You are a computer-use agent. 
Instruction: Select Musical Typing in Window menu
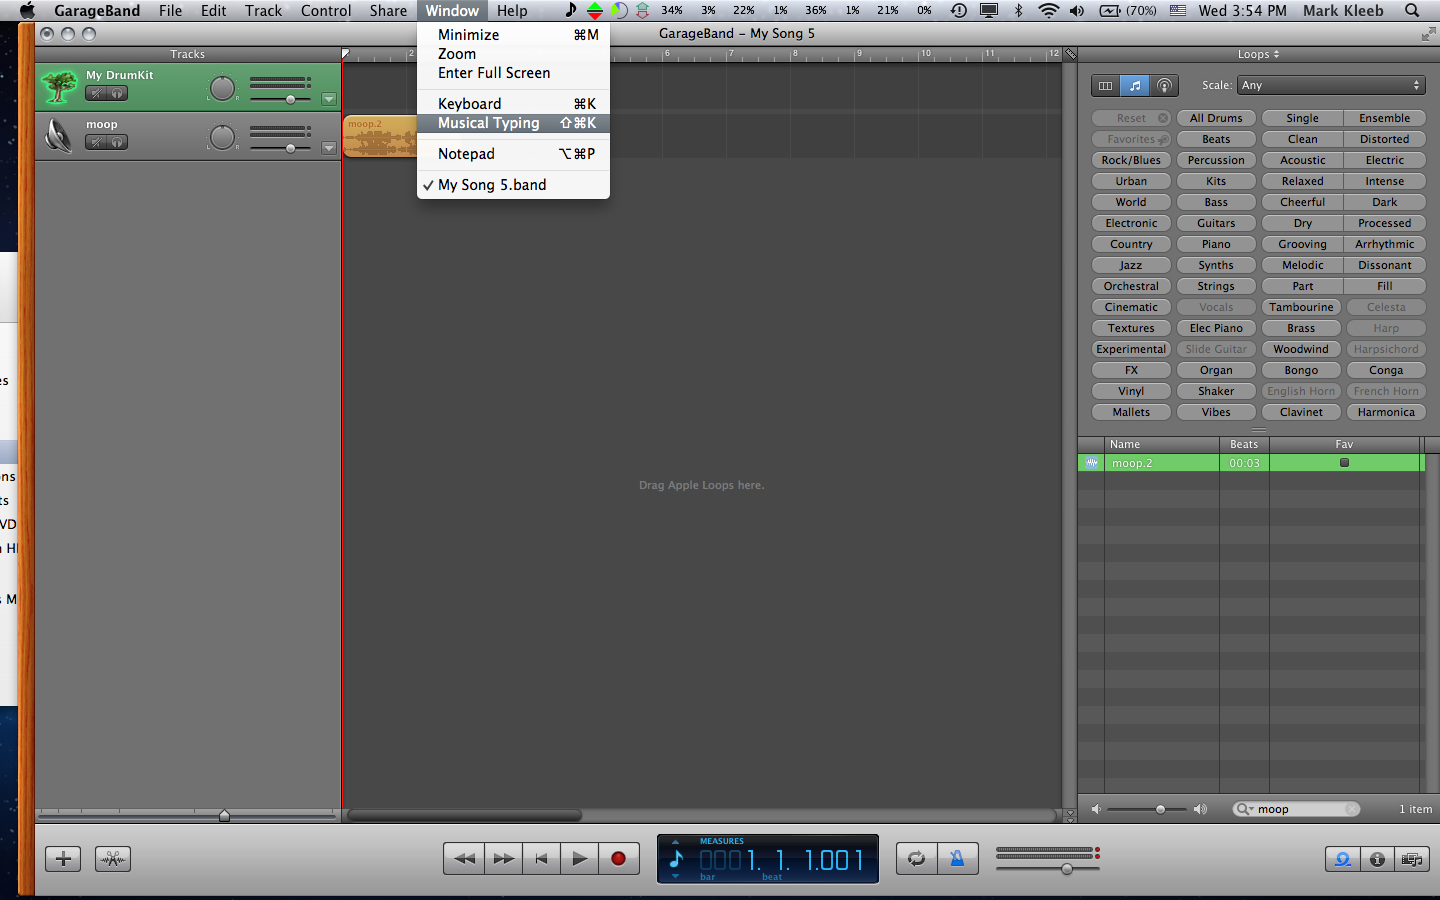point(513,123)
